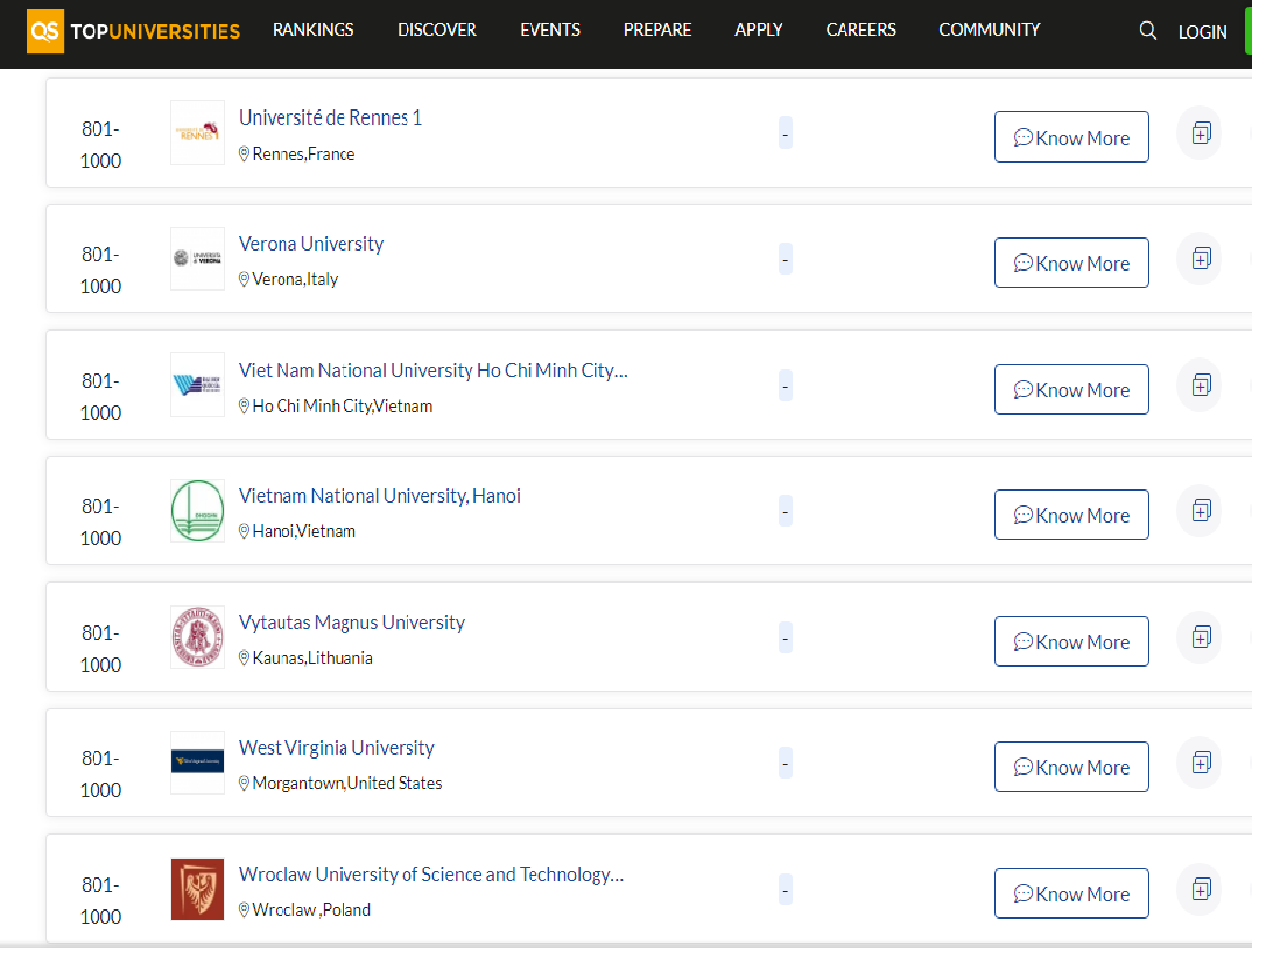Click the score dash for Verona University
This screenshot has height=964, width=1280.
[x=785, y=259]
